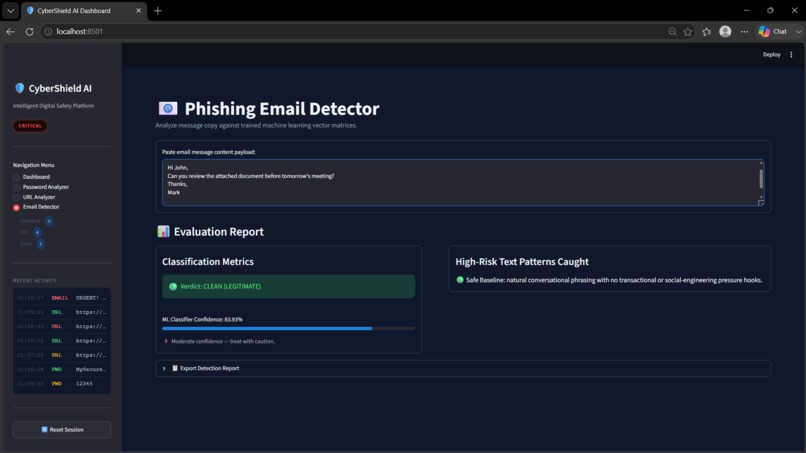Click the email text area scrollbar
Screen dimensions: 806x453
[761, 179]
